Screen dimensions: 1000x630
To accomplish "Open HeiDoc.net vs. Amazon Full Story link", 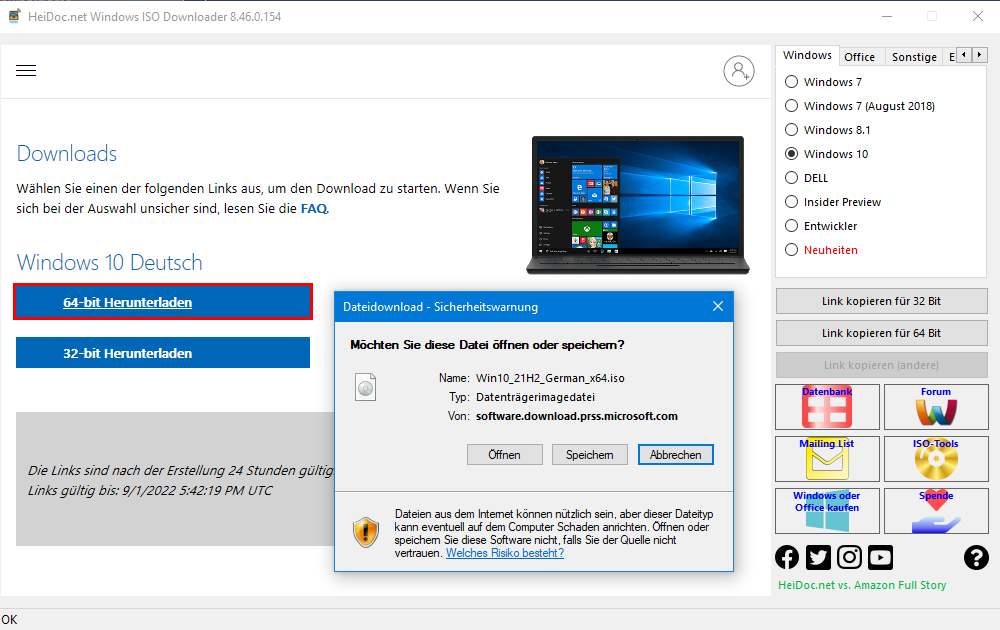I will click(862, 585).
